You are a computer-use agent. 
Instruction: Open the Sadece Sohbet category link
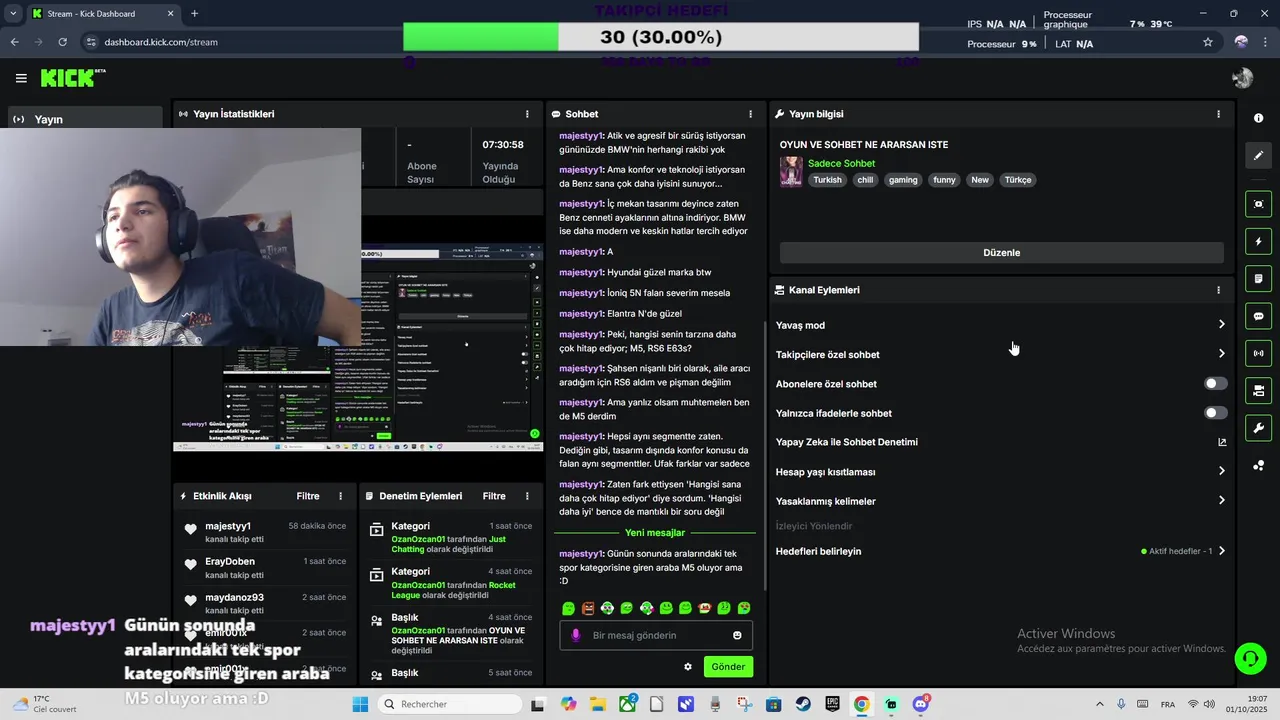pos(841,163)
